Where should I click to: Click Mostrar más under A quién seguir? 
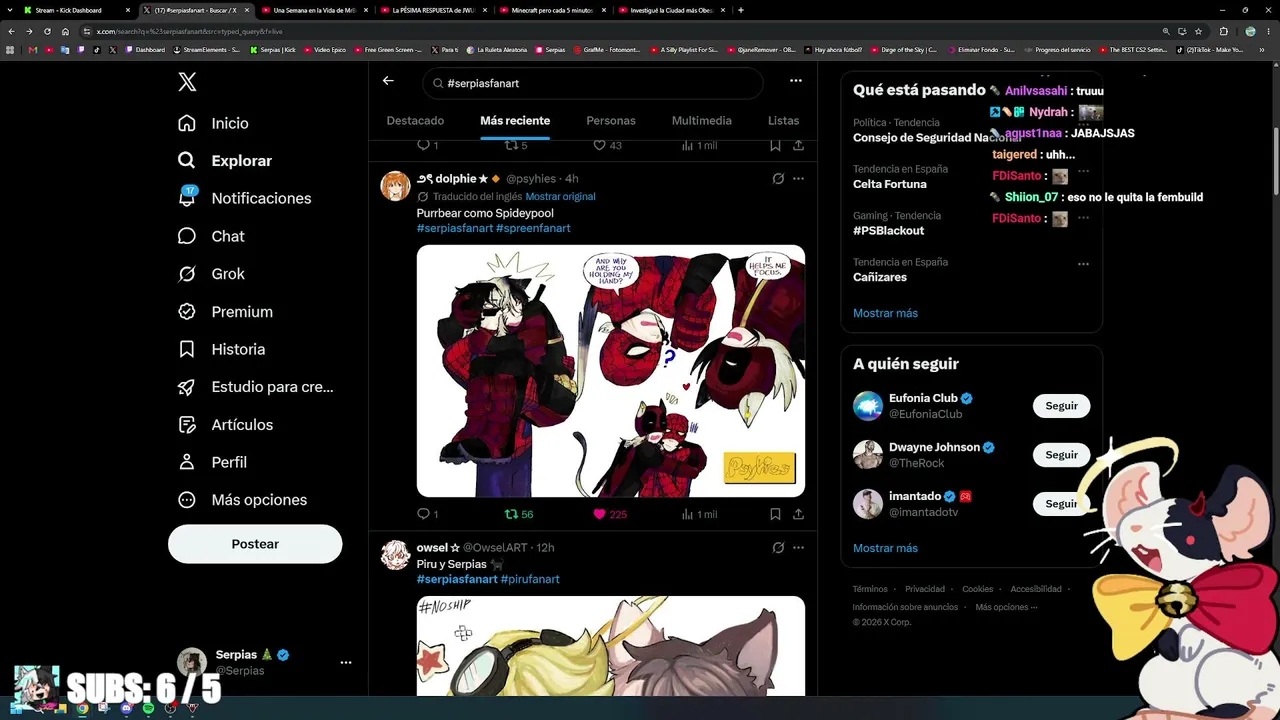[885, 548]
